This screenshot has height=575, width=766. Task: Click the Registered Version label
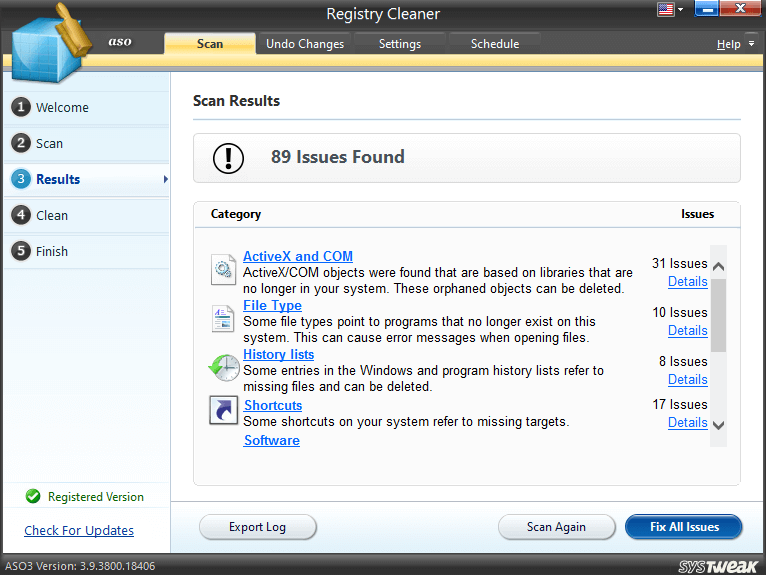[x=96, y=497]
